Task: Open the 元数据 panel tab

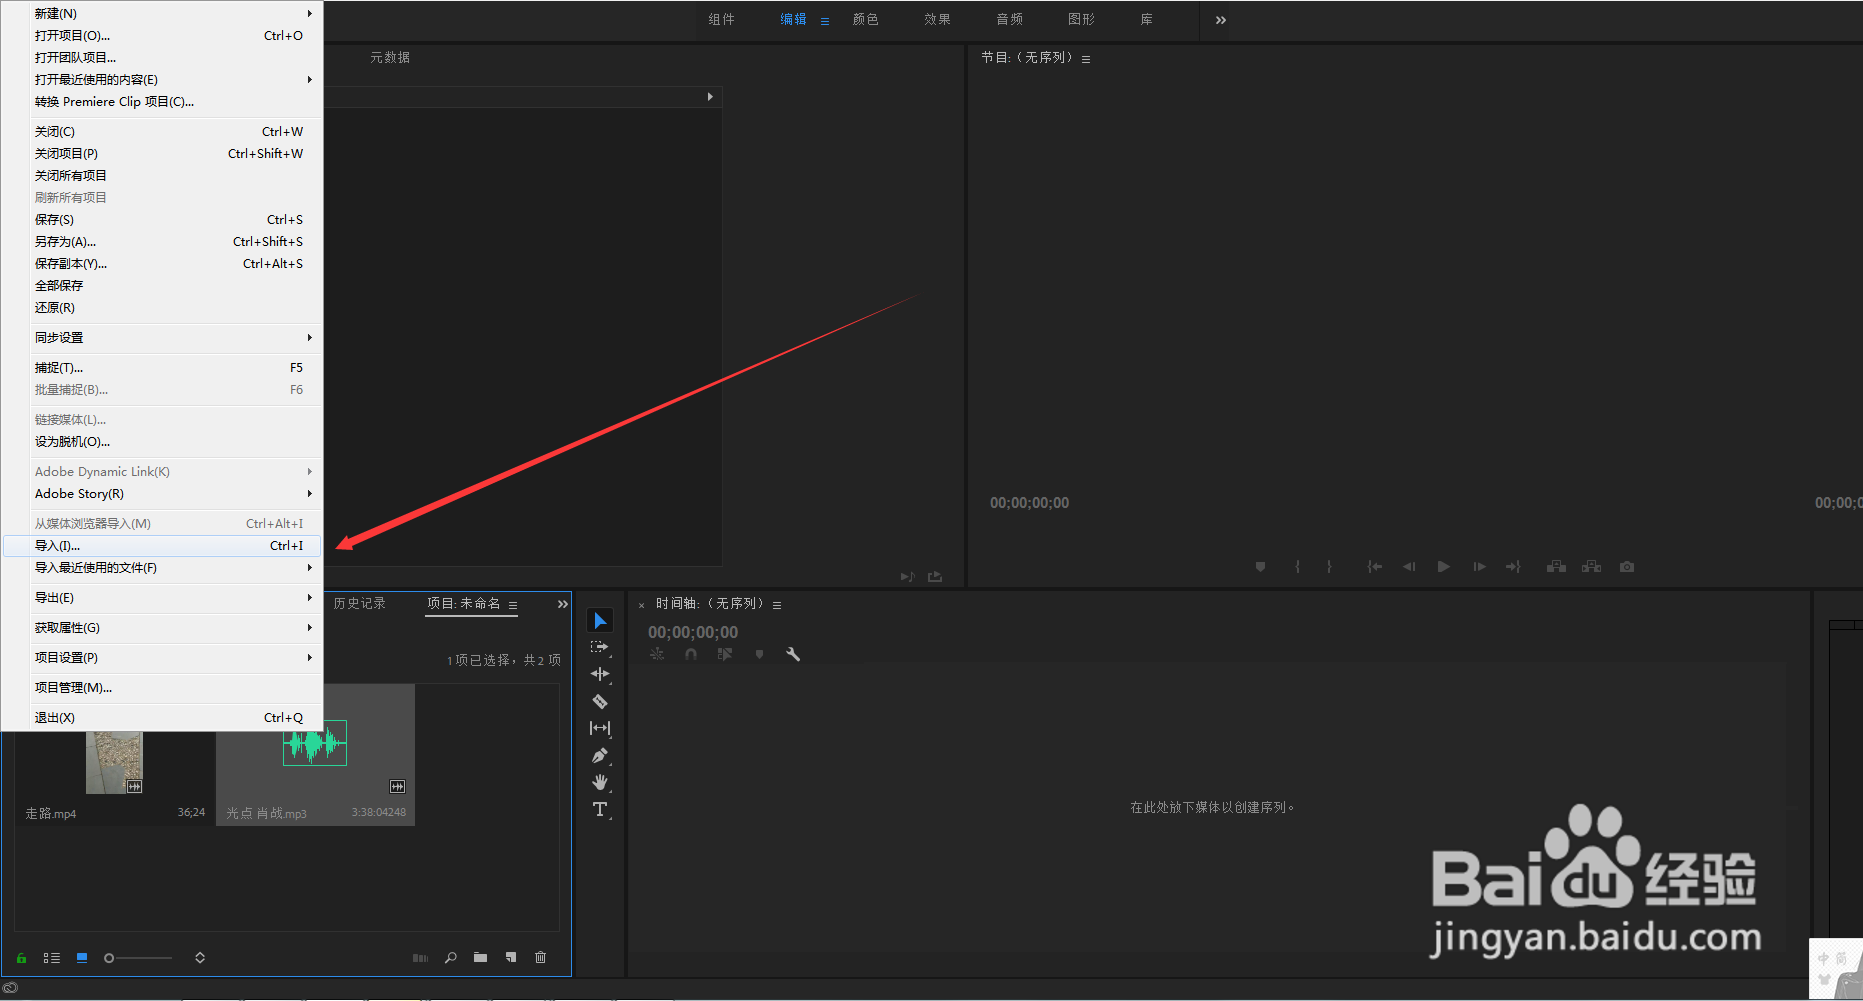Action: tap(390, 58)
